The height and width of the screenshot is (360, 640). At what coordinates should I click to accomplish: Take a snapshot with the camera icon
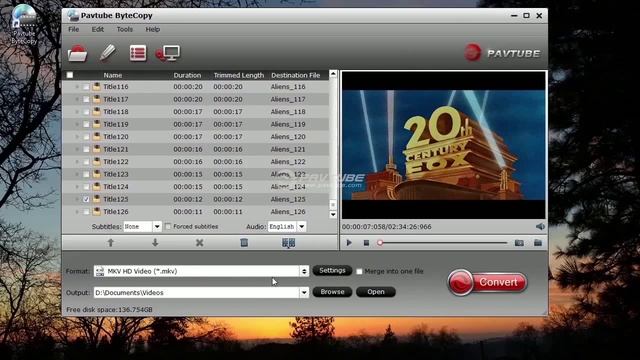[x=519, y=243]
